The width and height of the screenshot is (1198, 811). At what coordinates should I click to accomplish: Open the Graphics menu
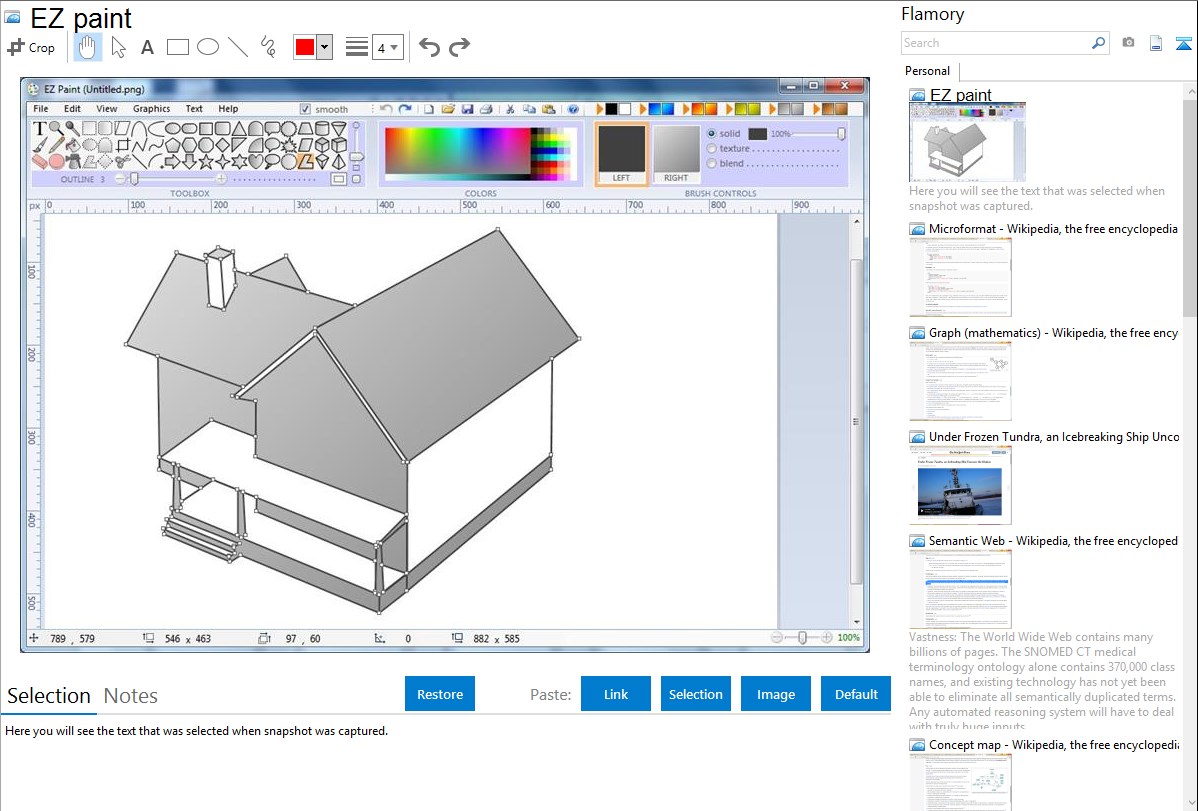[151, 108]
